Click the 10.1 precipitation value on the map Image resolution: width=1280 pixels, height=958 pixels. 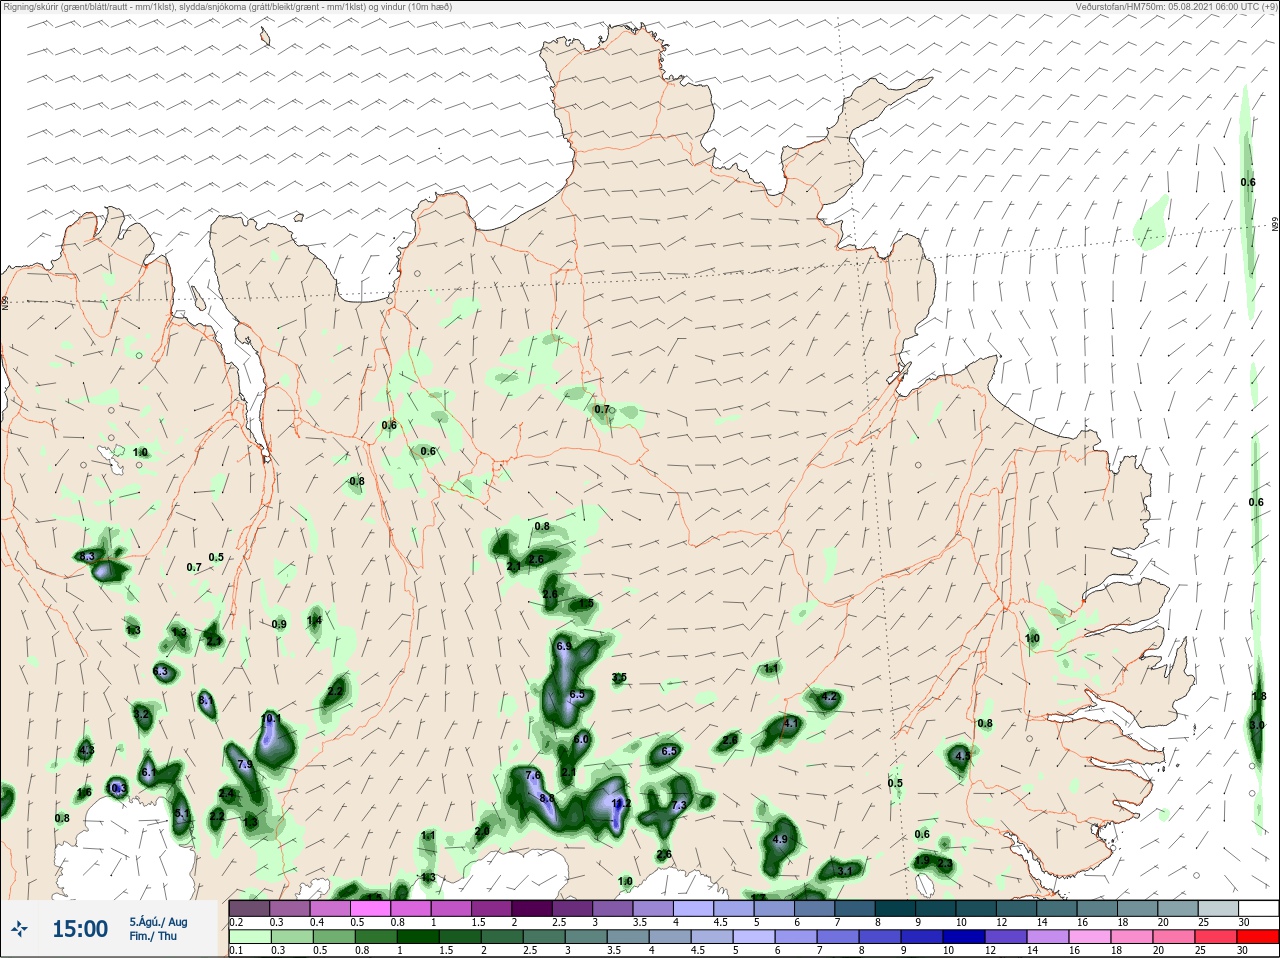[x=271, y=719]
